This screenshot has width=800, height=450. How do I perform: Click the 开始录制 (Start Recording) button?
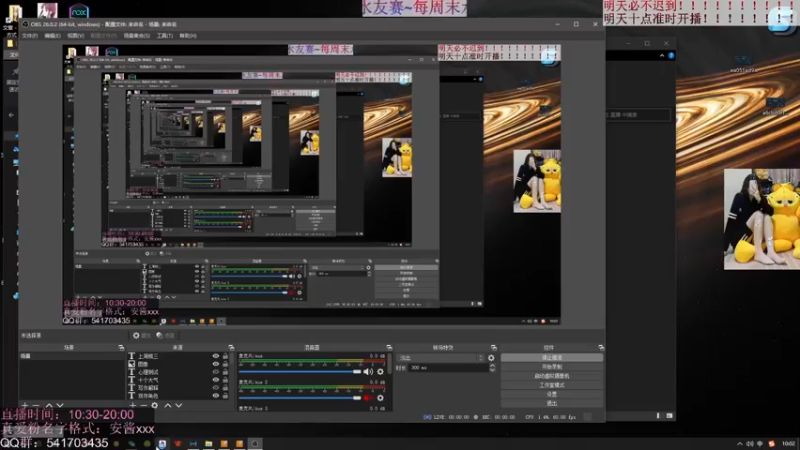pos(551,366)
